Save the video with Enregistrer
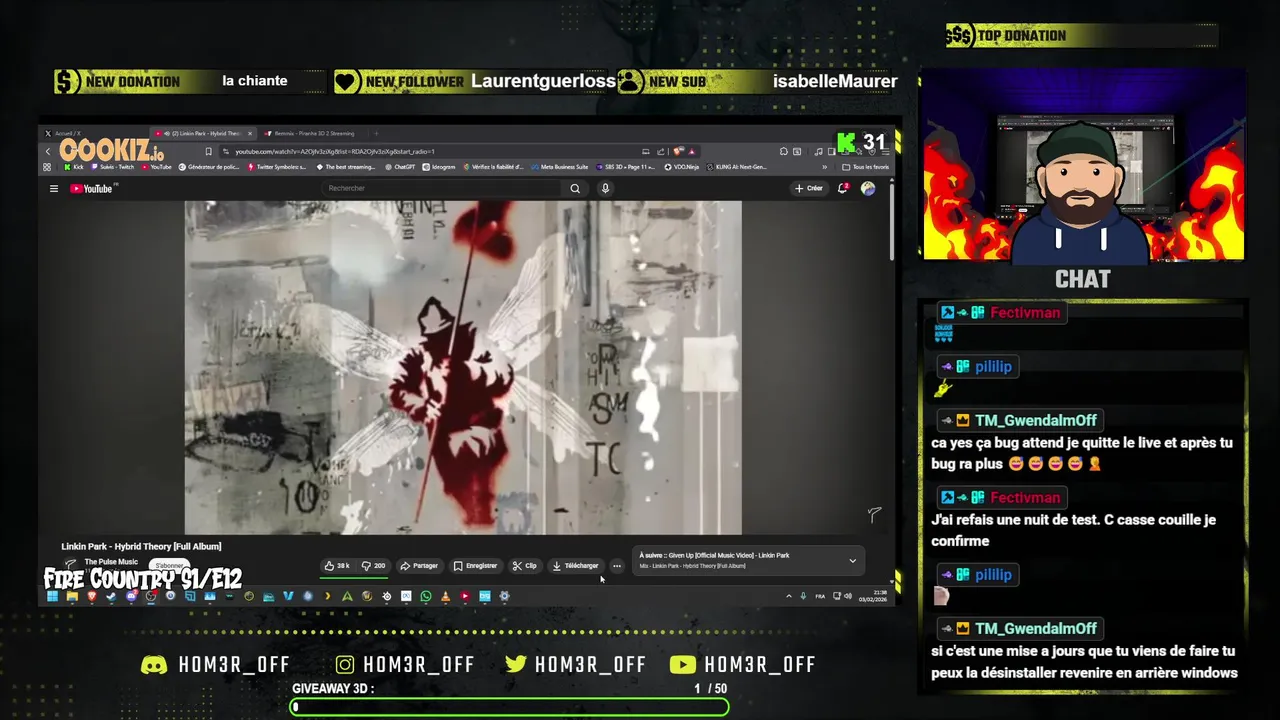 [x=475, y=566]
